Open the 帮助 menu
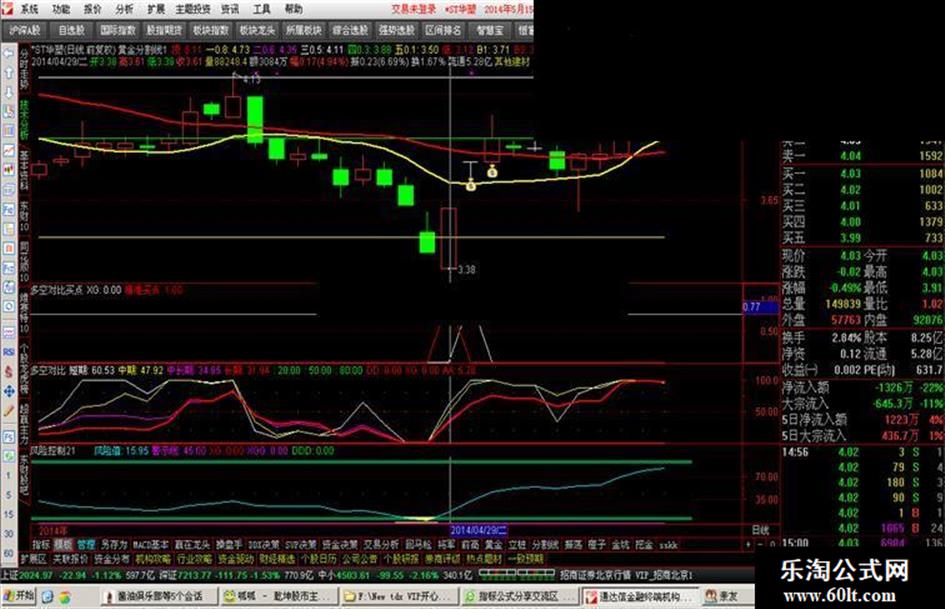The image size is (945, 609). [294, 9]
